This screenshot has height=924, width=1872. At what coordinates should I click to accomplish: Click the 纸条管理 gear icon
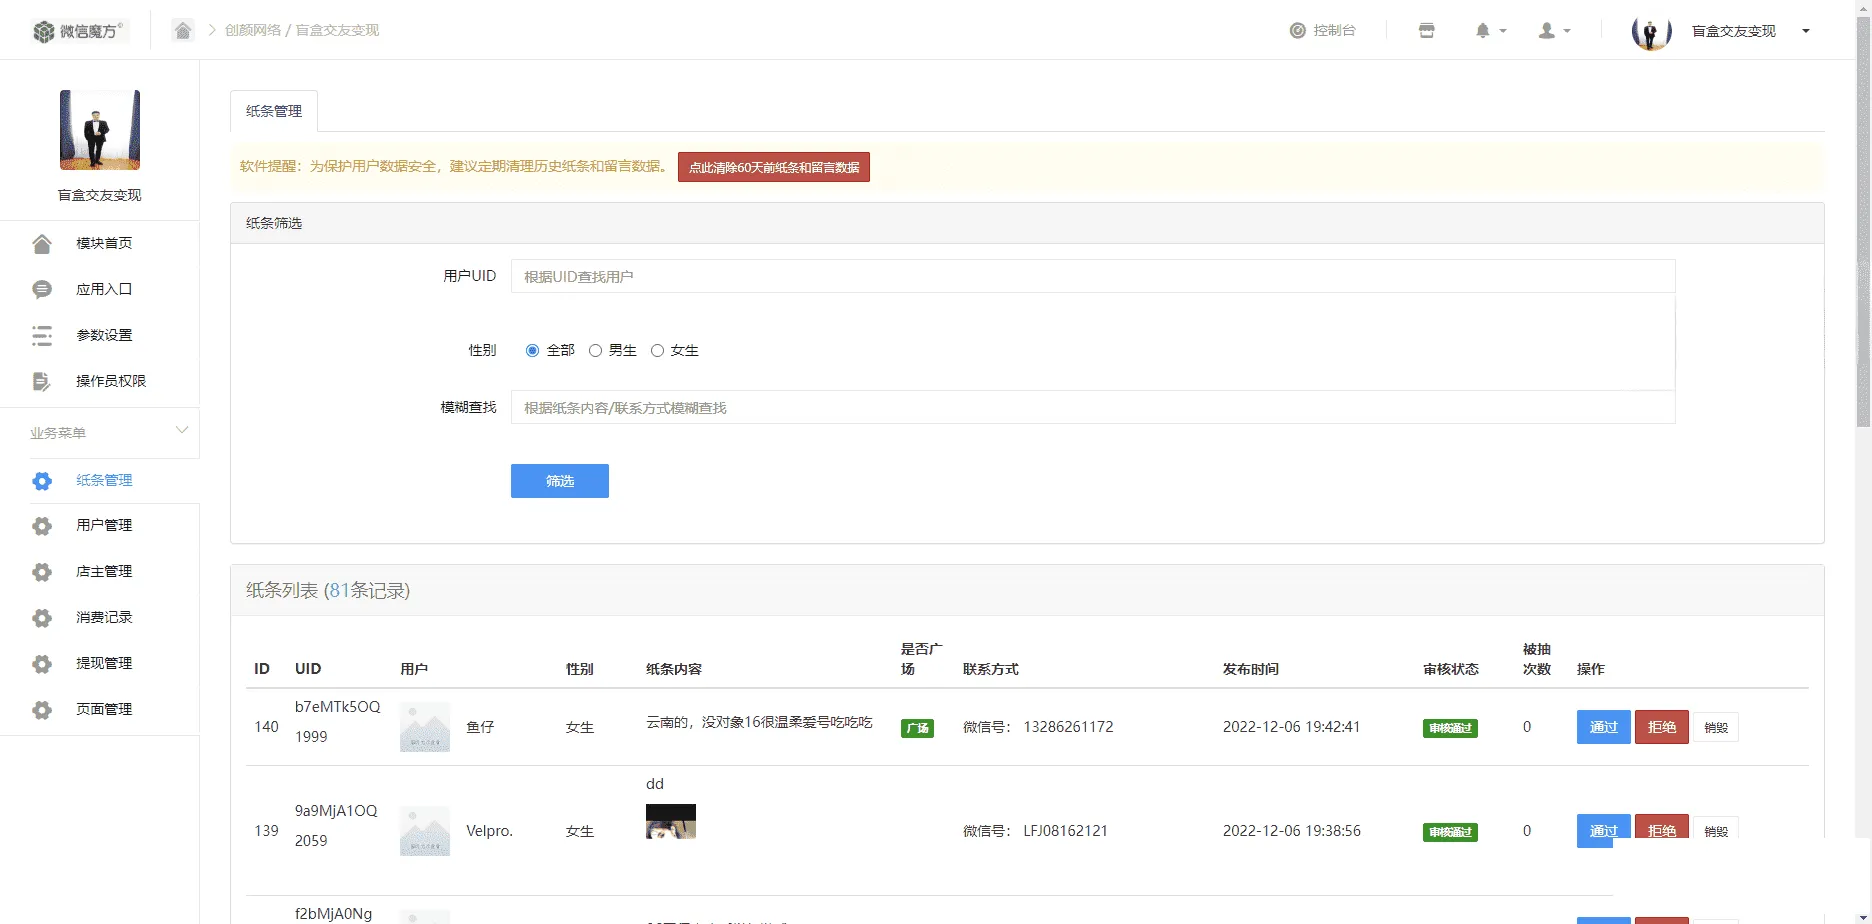coord(42,481)
